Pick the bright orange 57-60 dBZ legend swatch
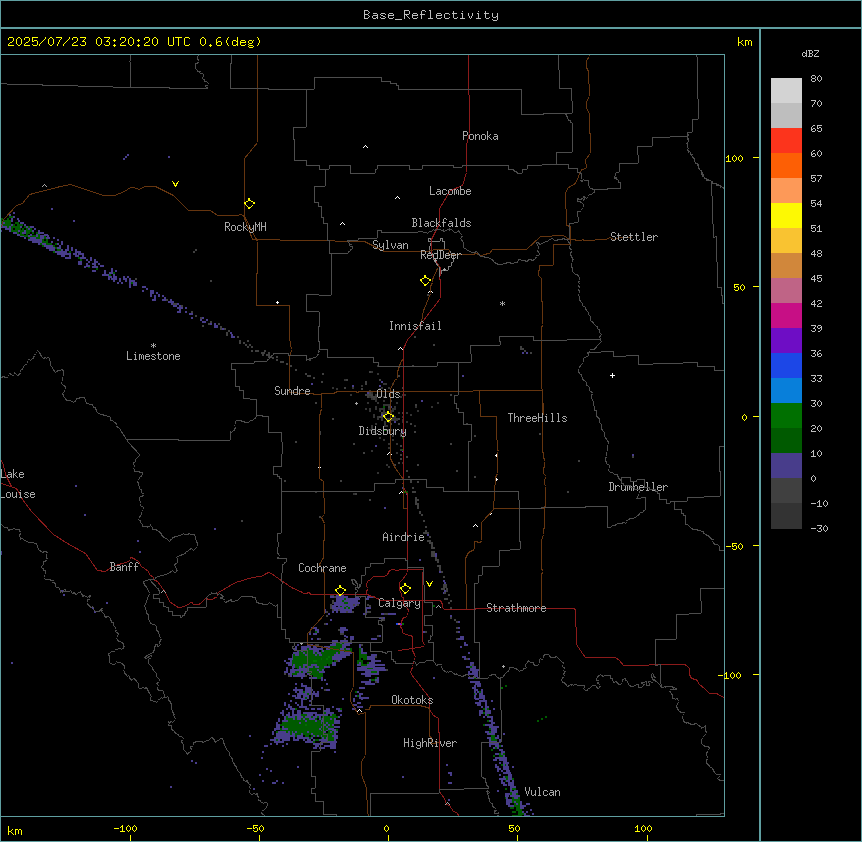Image resolution: width=862 pixels, height=842 pixels. pyautogui.click(x=786, y=165)
